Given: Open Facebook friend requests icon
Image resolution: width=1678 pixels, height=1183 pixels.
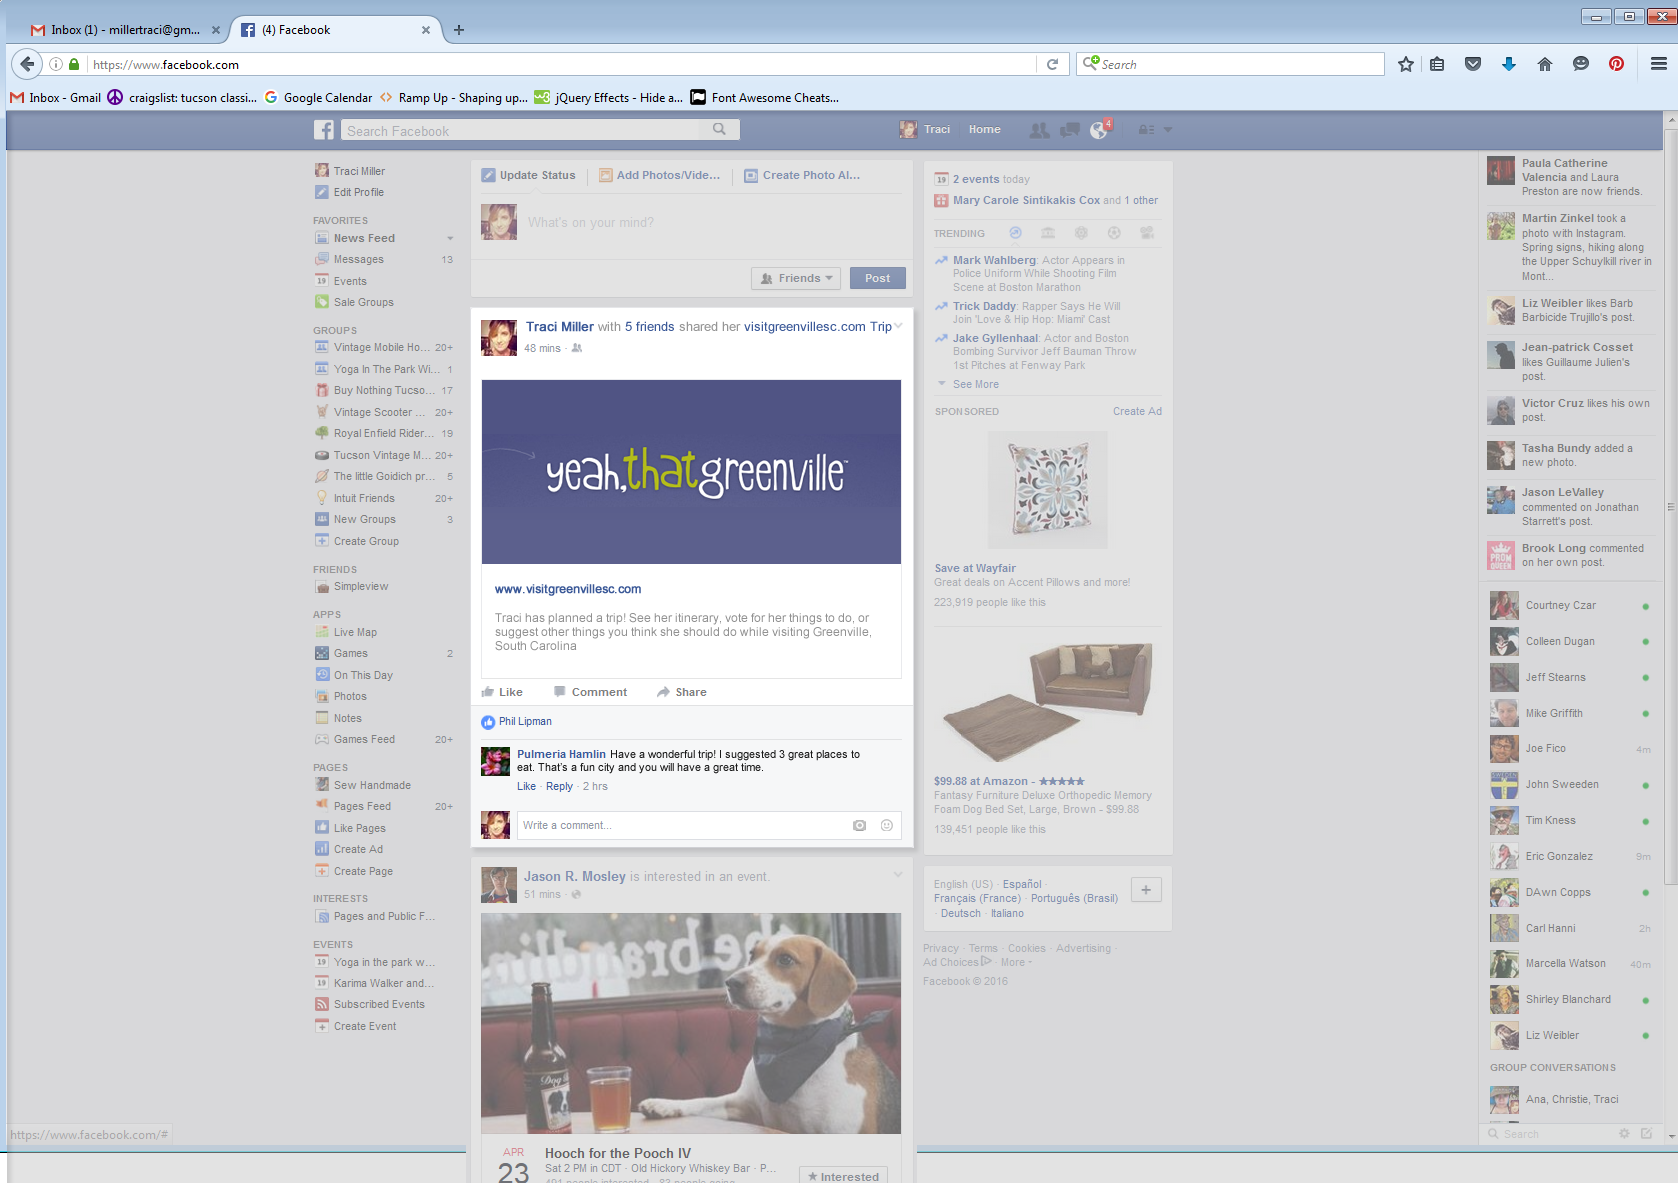Looking at the screenshot, I should pyautogui.click(x=1040, y=130).
